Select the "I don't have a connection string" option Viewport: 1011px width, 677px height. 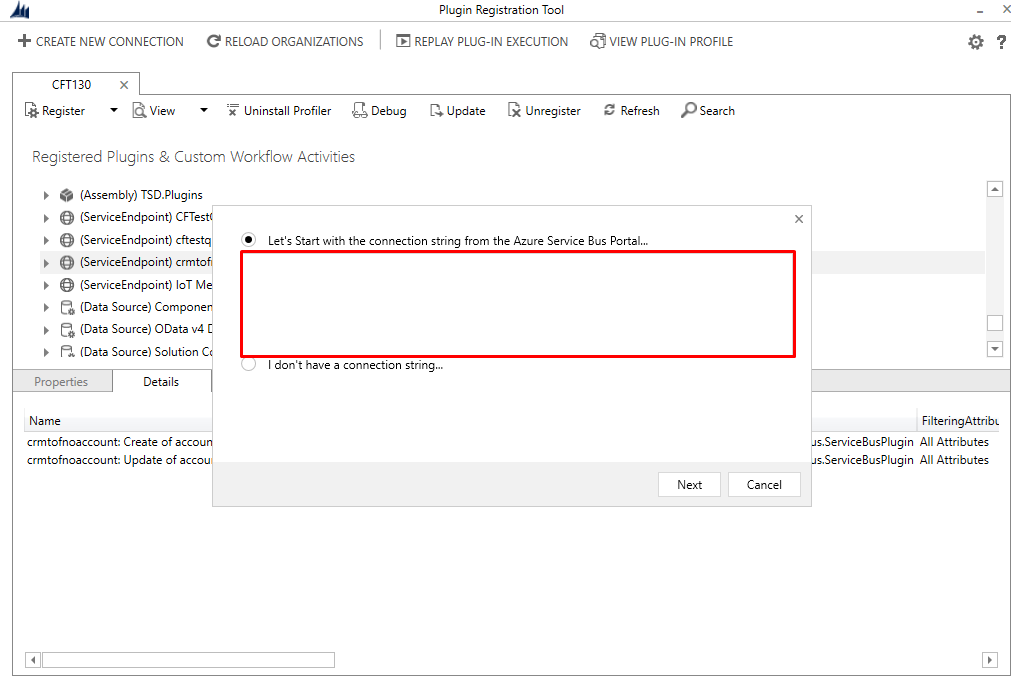pos(249,364)
